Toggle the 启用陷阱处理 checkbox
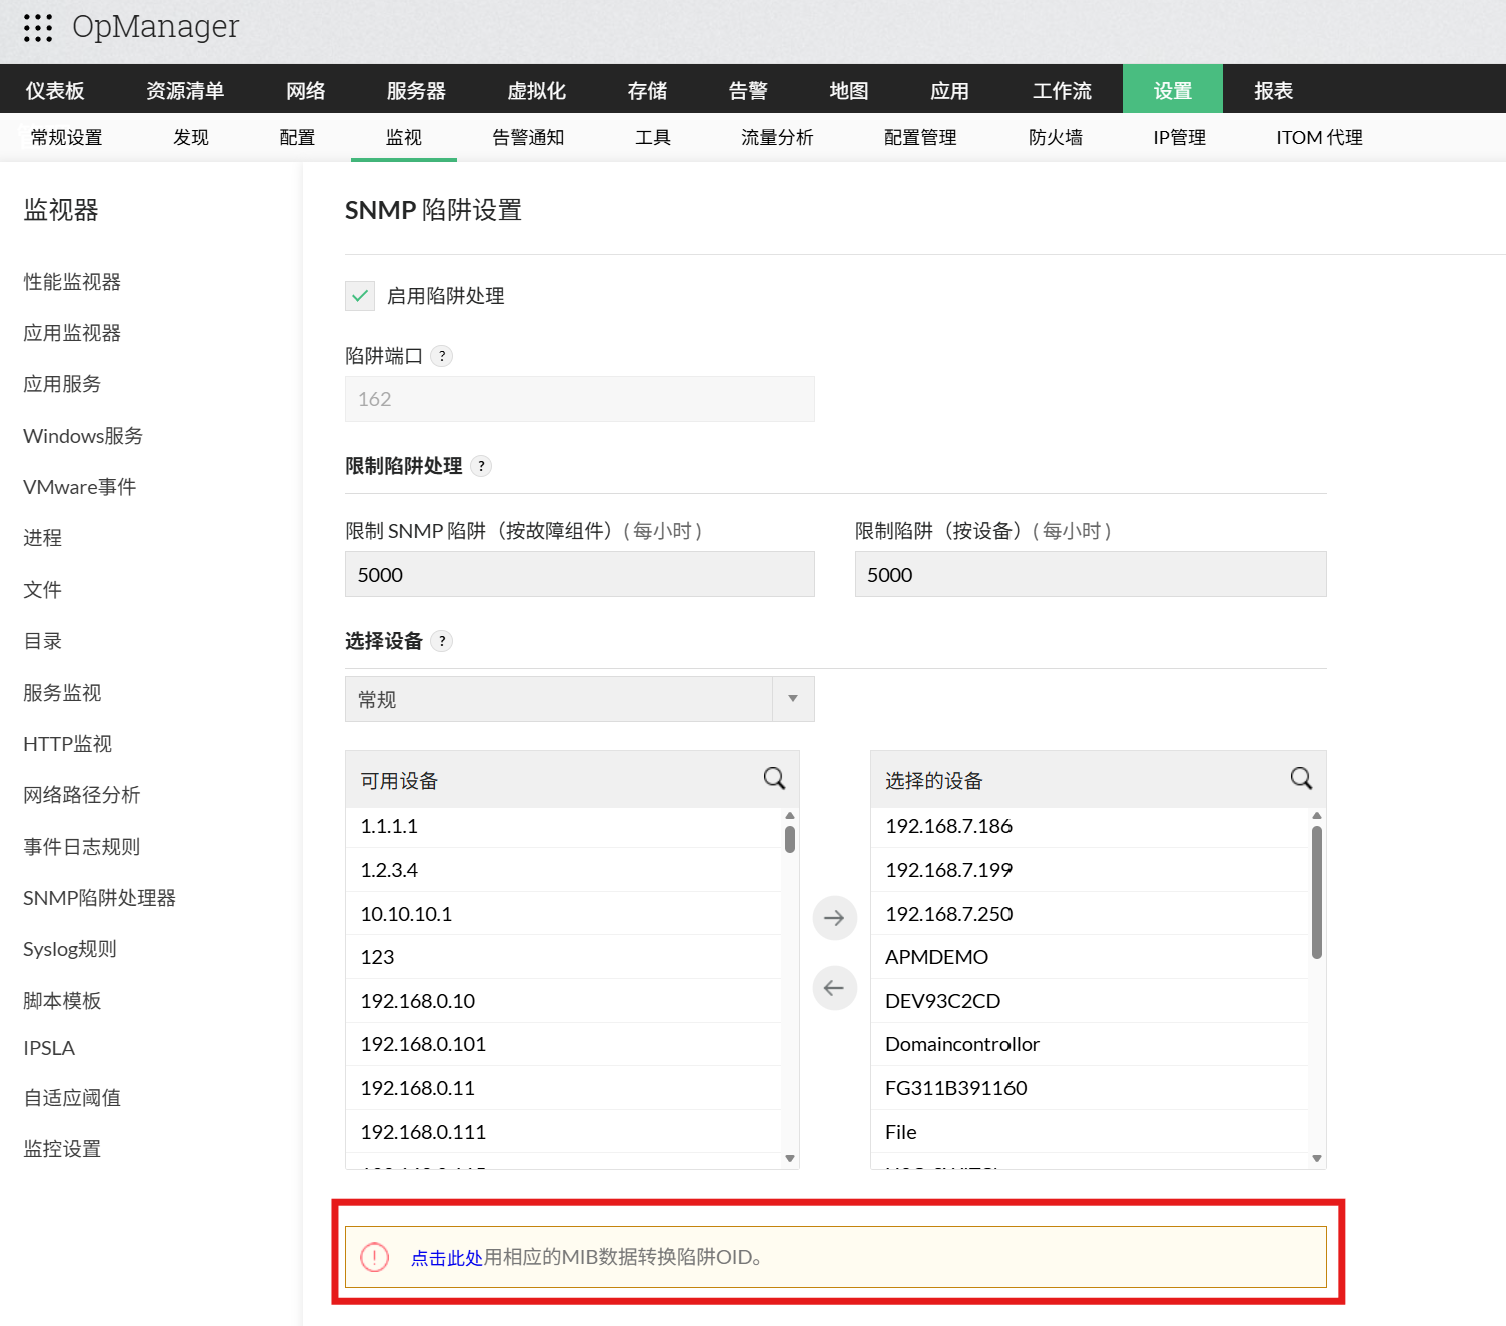Image resolution: width=1506 pixels, height=1326 pixels. point(360,296)
